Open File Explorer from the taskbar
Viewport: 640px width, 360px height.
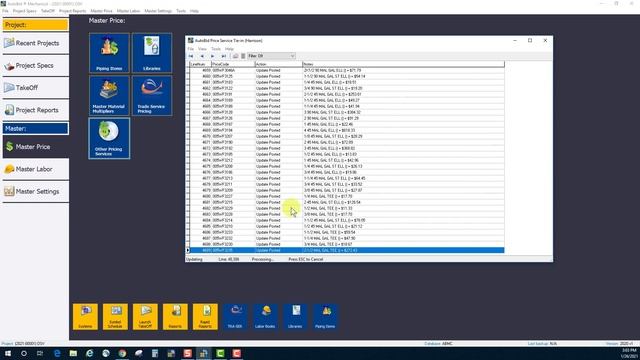[x=73, y=353]
